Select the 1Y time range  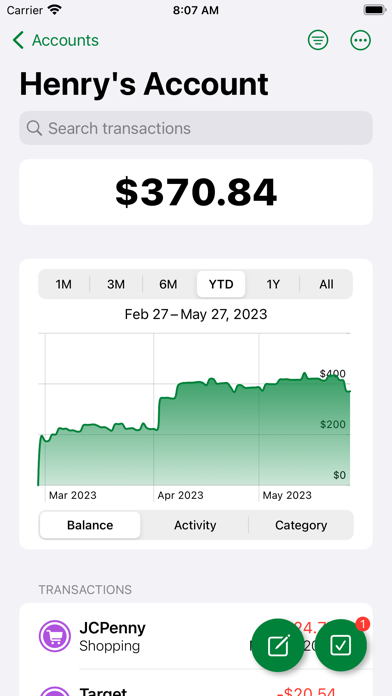(x=273, y=284)
